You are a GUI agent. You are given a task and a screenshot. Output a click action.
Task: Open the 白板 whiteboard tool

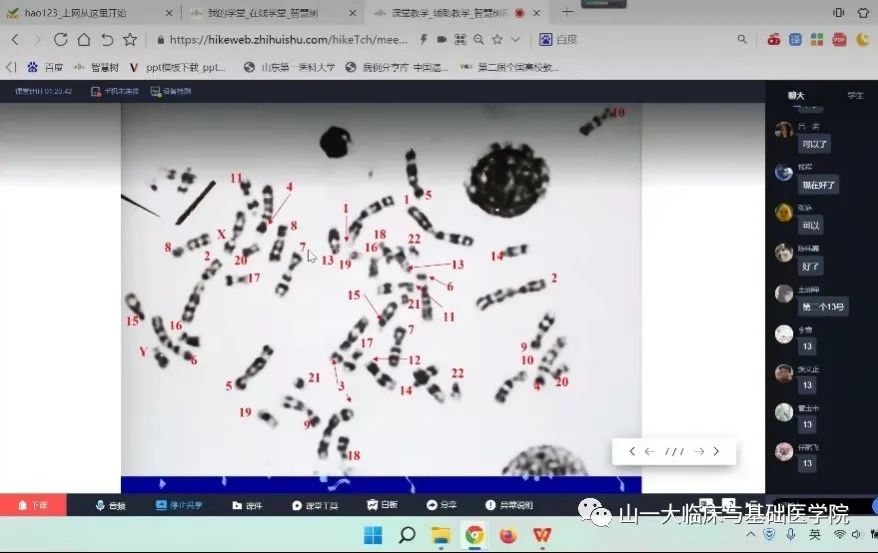pos(382,505)
